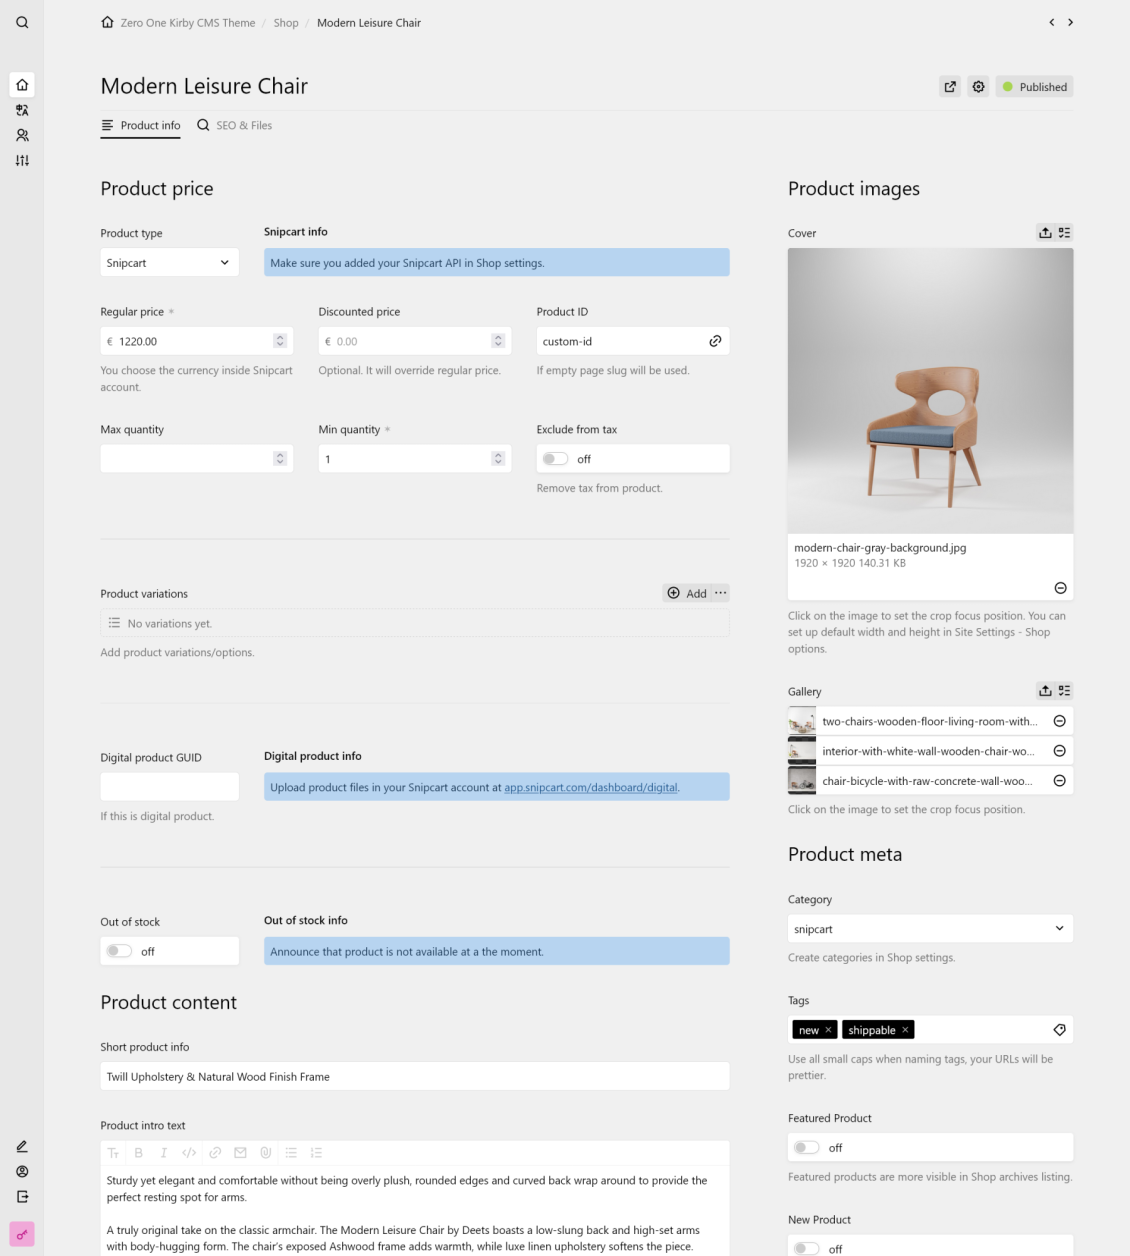
Task: Open the Shop breadcrumb link
Action: 286,22
